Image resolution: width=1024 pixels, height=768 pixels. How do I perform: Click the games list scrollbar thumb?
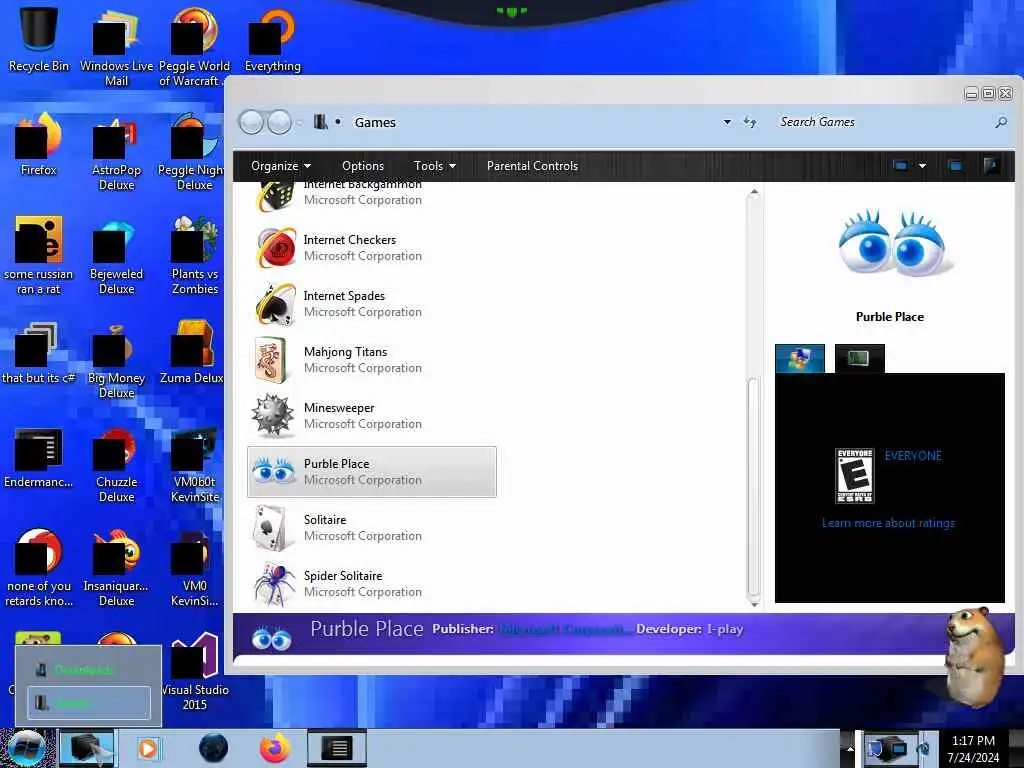754,486
